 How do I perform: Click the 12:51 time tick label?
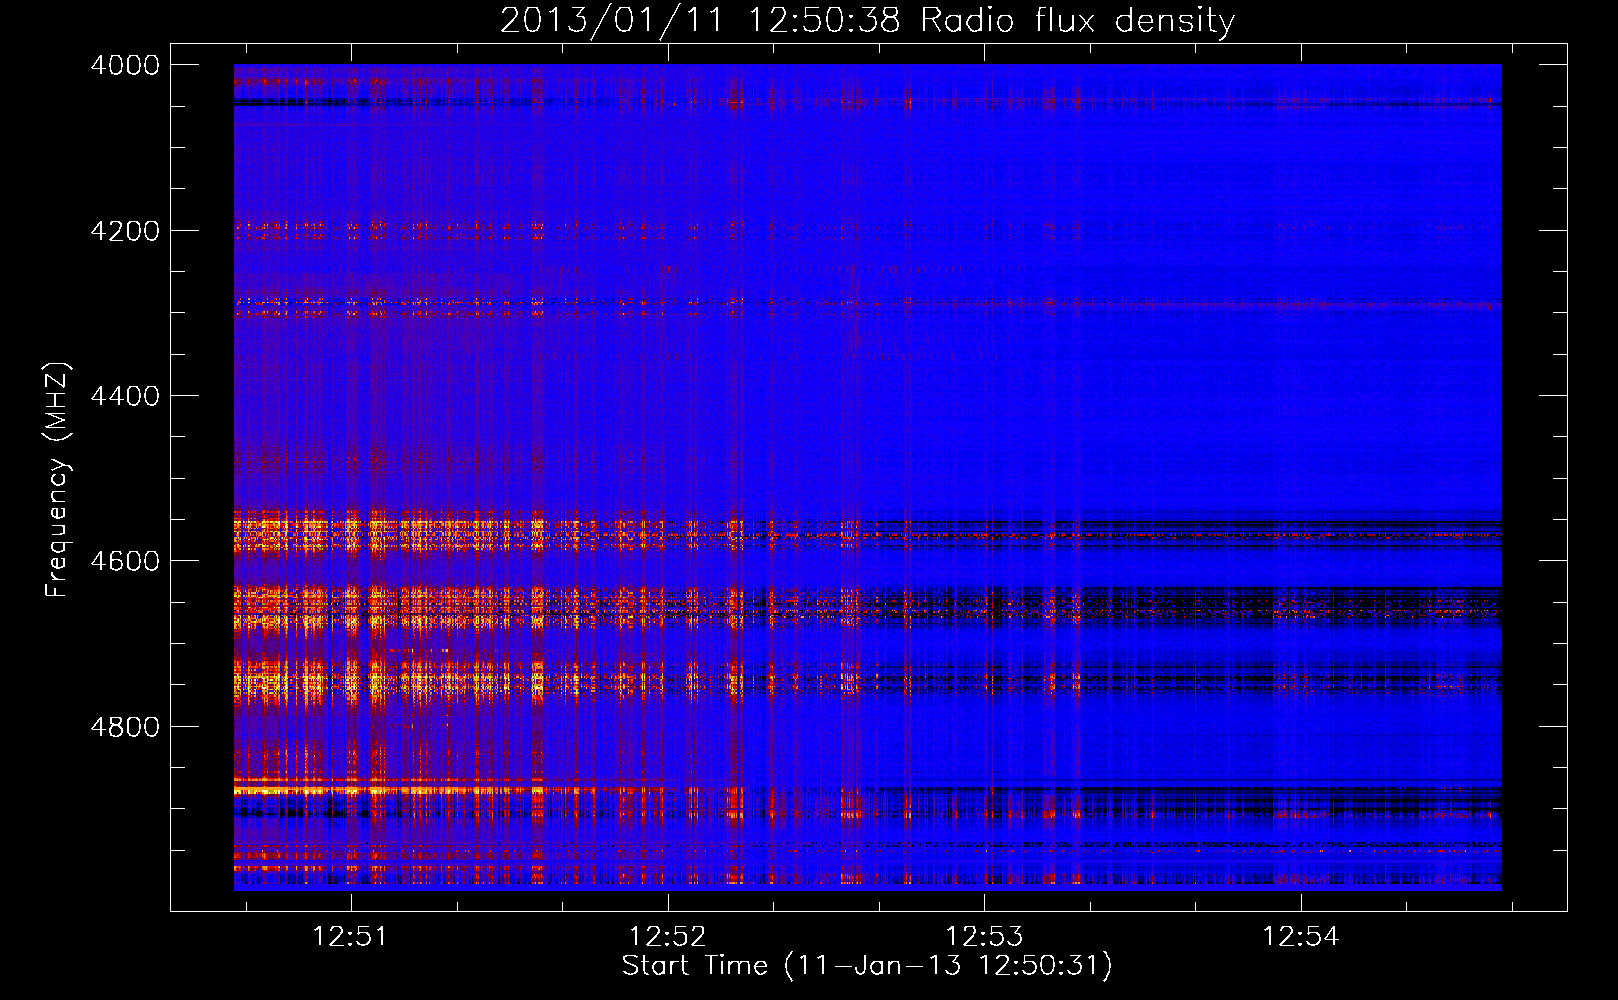click(350, 937)
